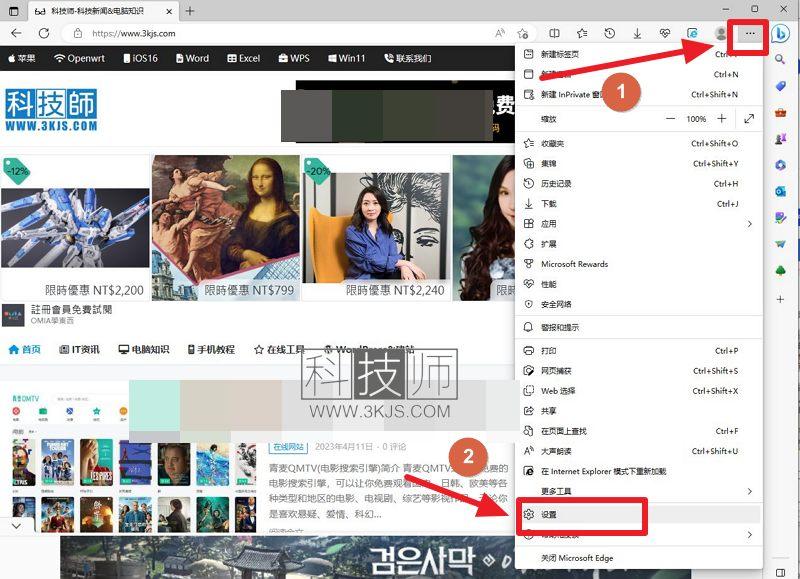Viewport: 800px width, 579px height.
Task: Open downloads arrow icon in toolbar
Action: (637, 34)
